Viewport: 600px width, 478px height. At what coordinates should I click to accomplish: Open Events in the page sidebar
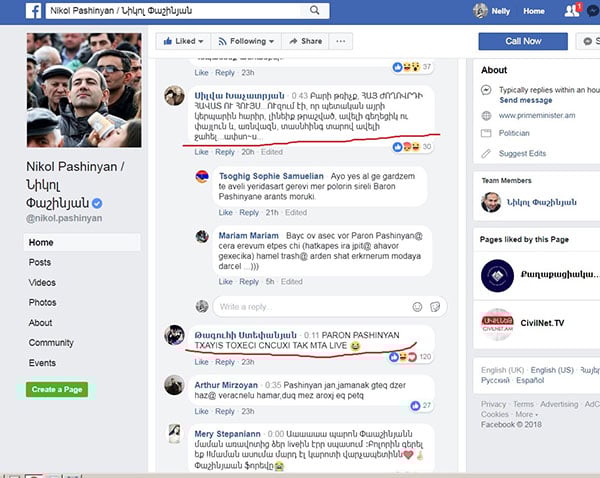tap(42, 363)
